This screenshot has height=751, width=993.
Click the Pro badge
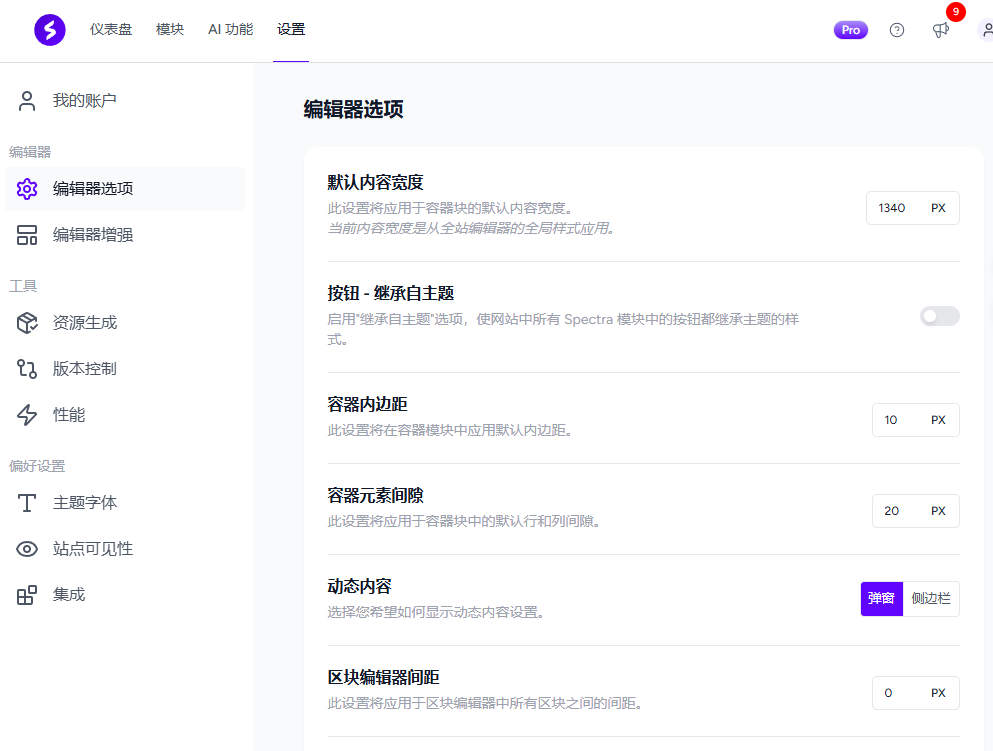click(851, 30)
